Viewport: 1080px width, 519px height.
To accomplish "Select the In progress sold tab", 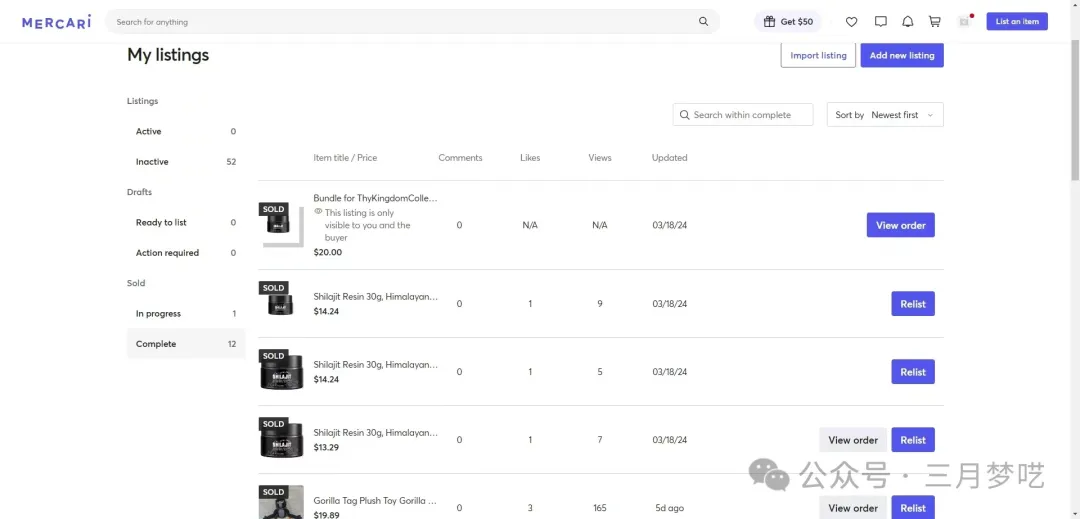I will click(x=186, y=313).
